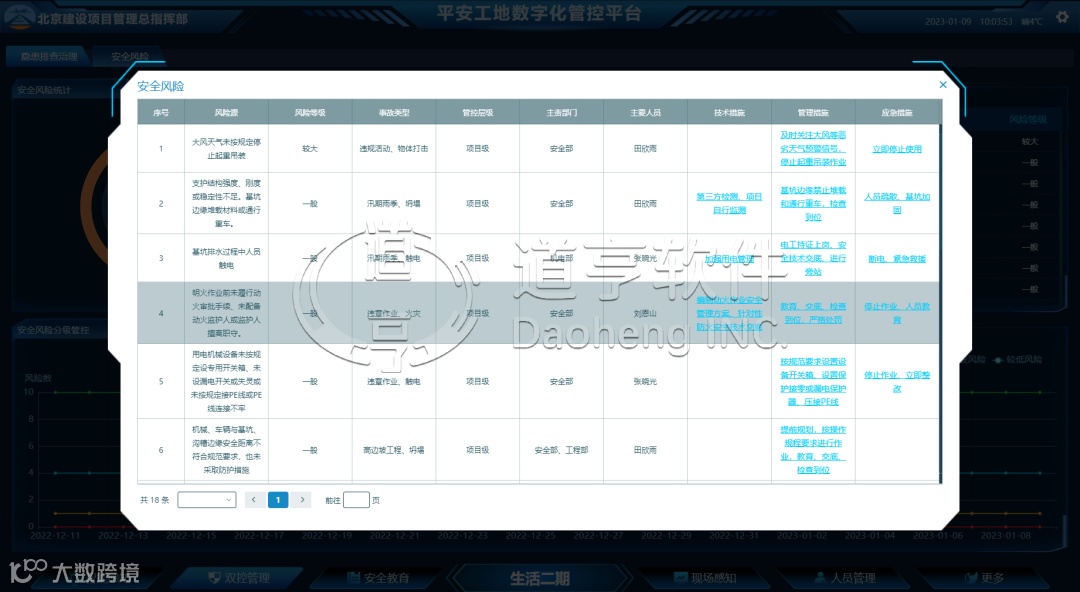Image resolution: width=1080 pixels, height=592 pixels.
Task: Switch to 安全风险 tab
Action: click(129, 57)
